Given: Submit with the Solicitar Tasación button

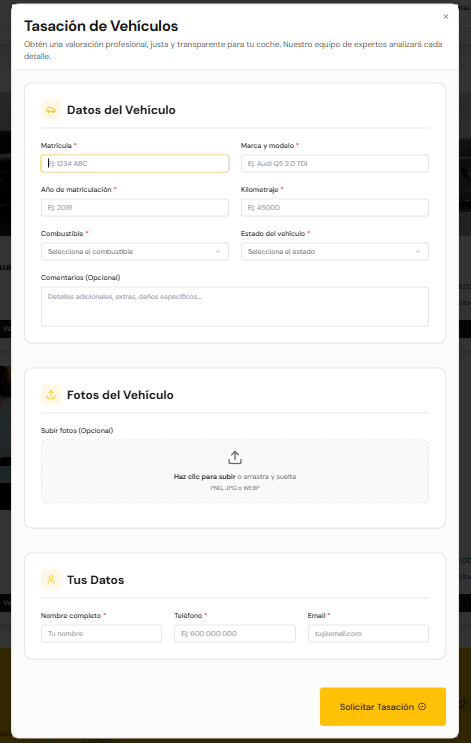Looking at the screenshot, I should 383,707.
